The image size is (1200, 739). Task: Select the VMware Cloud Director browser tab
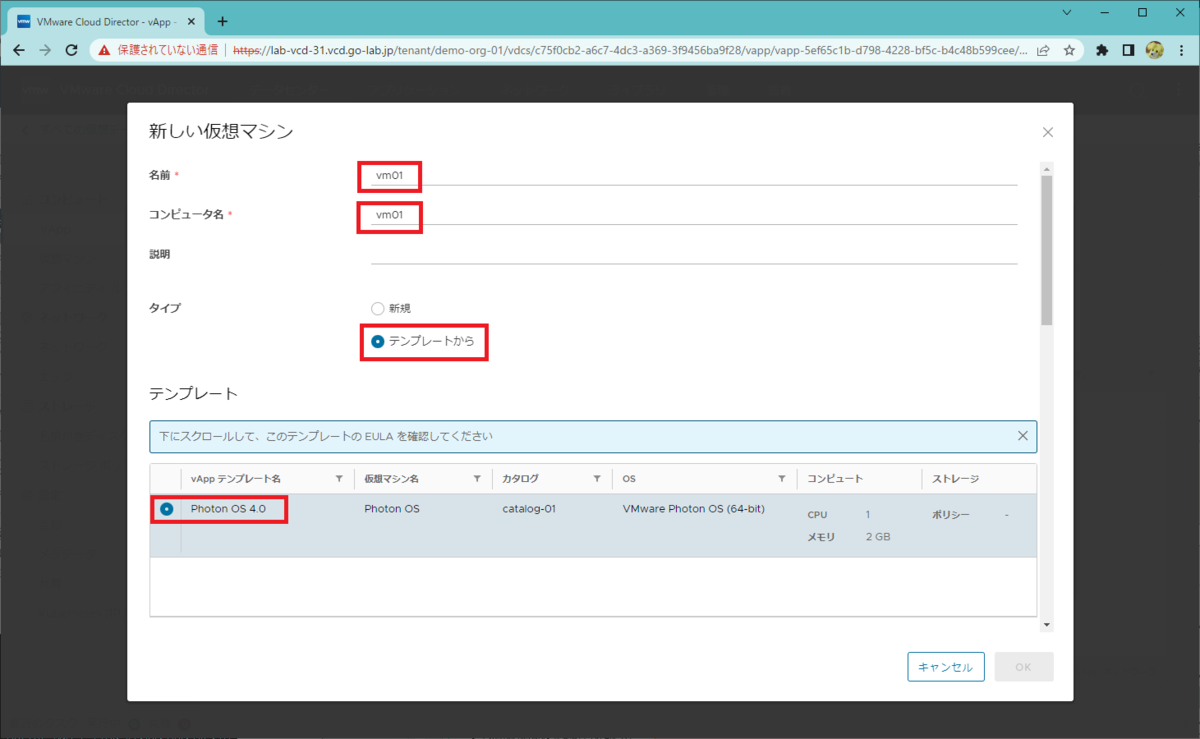pos(107,21)
